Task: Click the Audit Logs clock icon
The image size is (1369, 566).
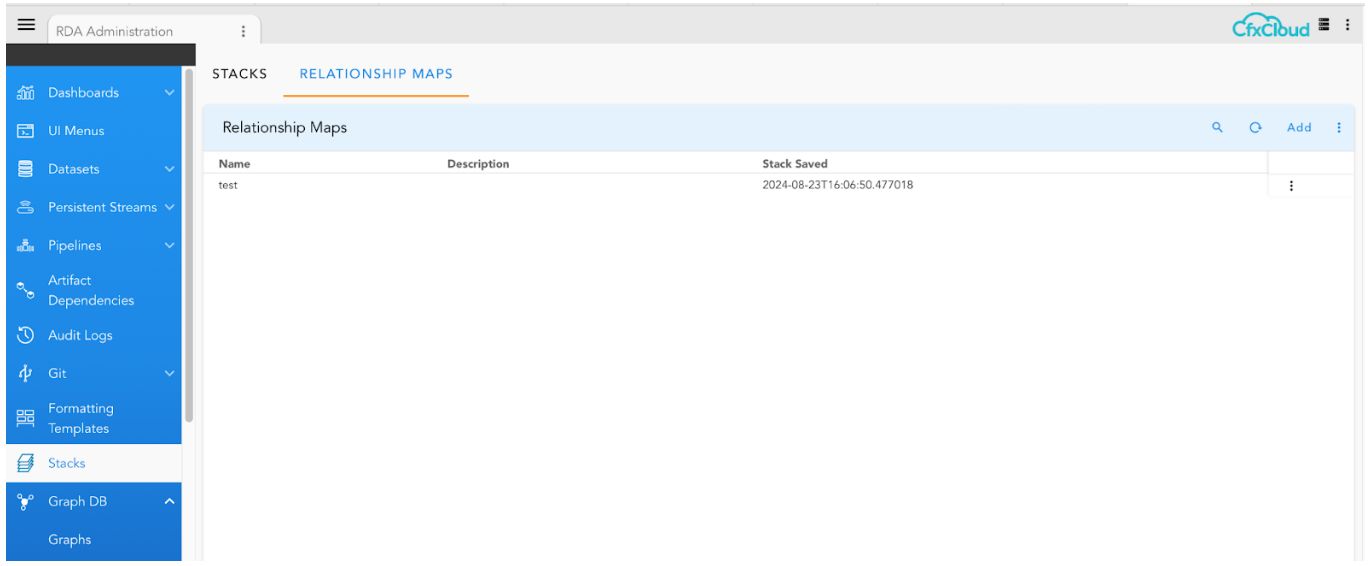Action: point(26,336)
